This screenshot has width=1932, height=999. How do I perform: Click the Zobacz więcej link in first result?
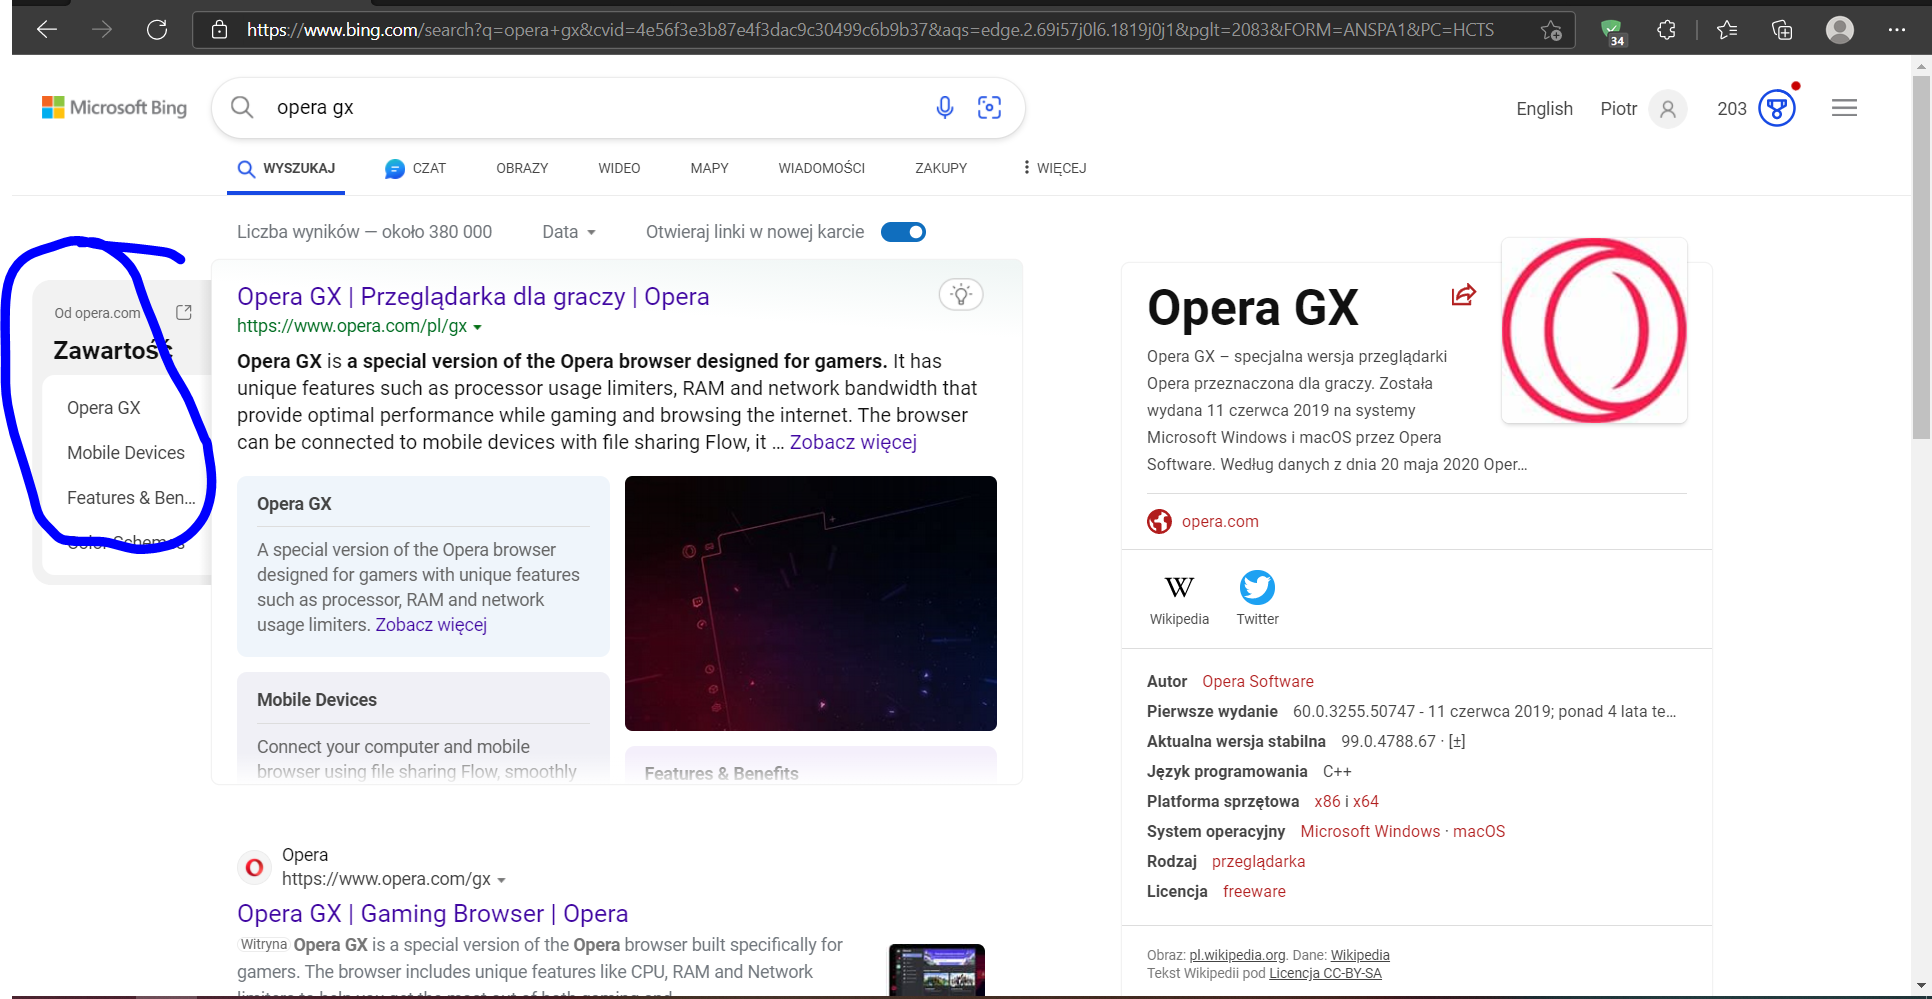852,441
